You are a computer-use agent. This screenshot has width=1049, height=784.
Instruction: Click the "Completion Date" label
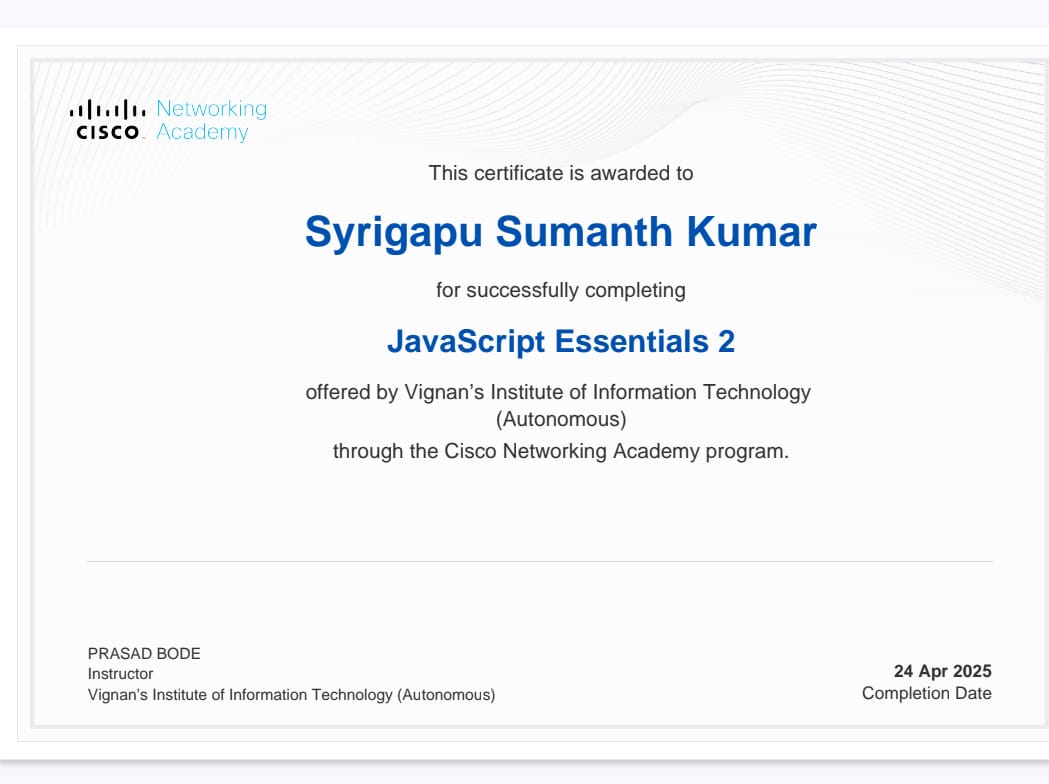tap(927, 693)
